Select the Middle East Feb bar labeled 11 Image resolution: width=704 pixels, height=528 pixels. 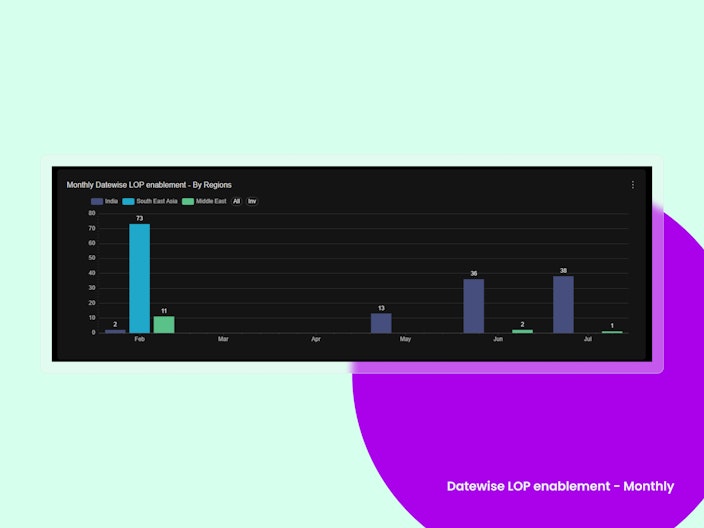164,325
